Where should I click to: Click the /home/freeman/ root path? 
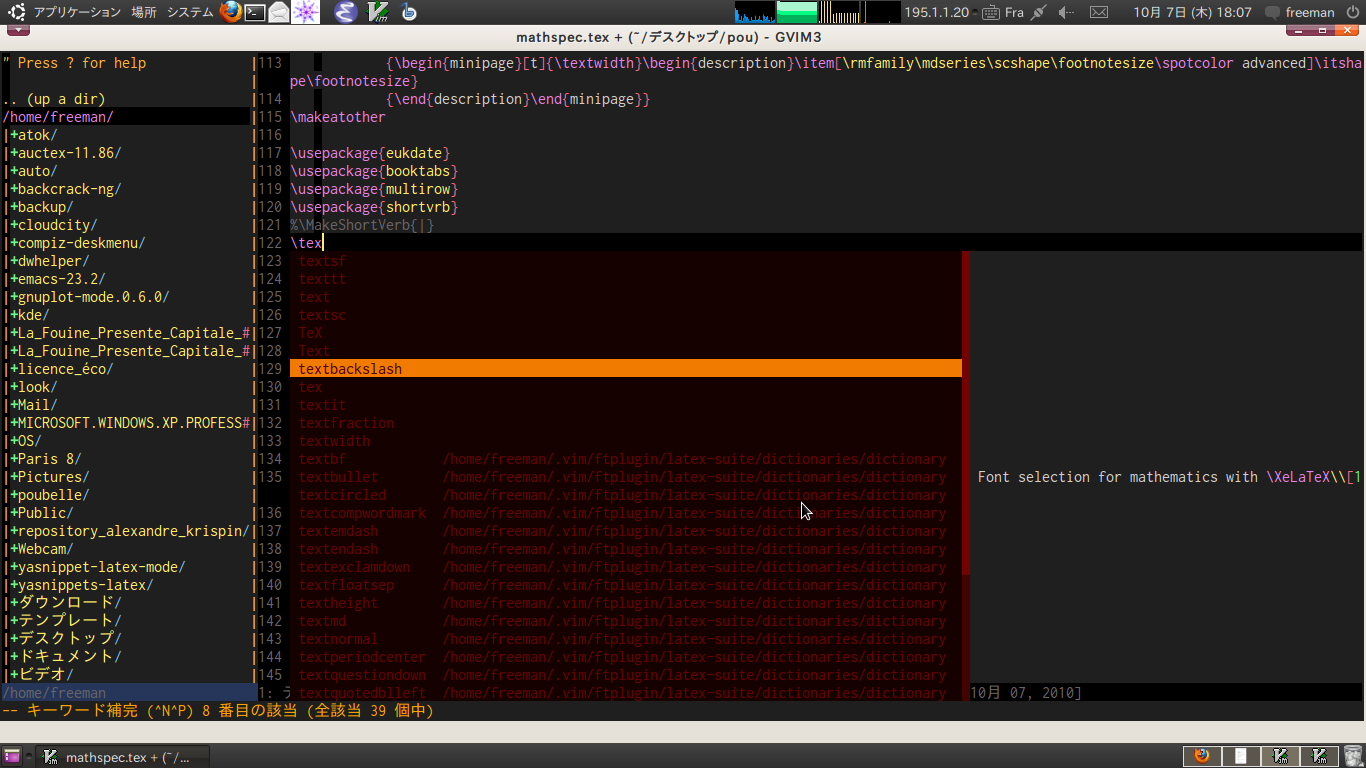pyautogui.click(x=58, y=117)
